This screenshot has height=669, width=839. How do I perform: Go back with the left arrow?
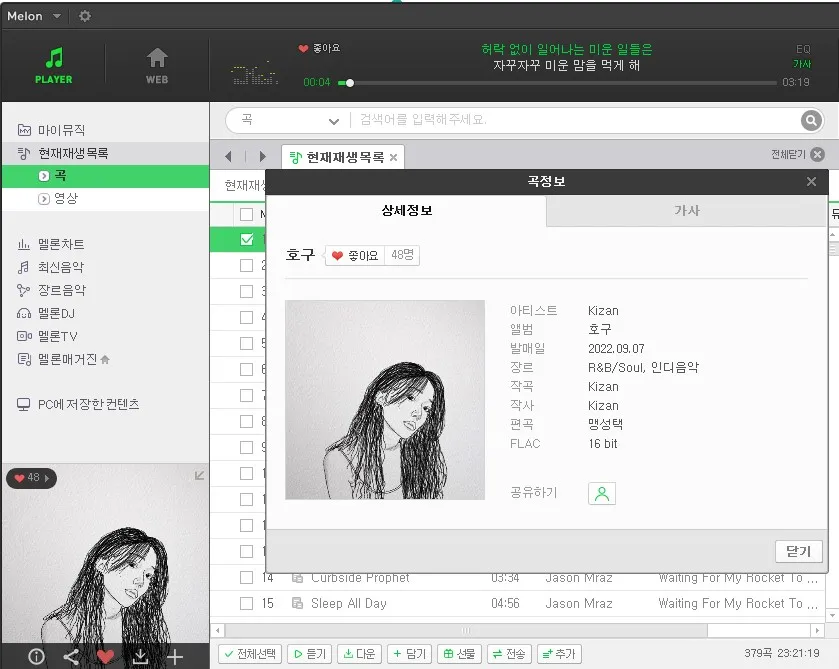pyautogui.click(x=228, y=156)
